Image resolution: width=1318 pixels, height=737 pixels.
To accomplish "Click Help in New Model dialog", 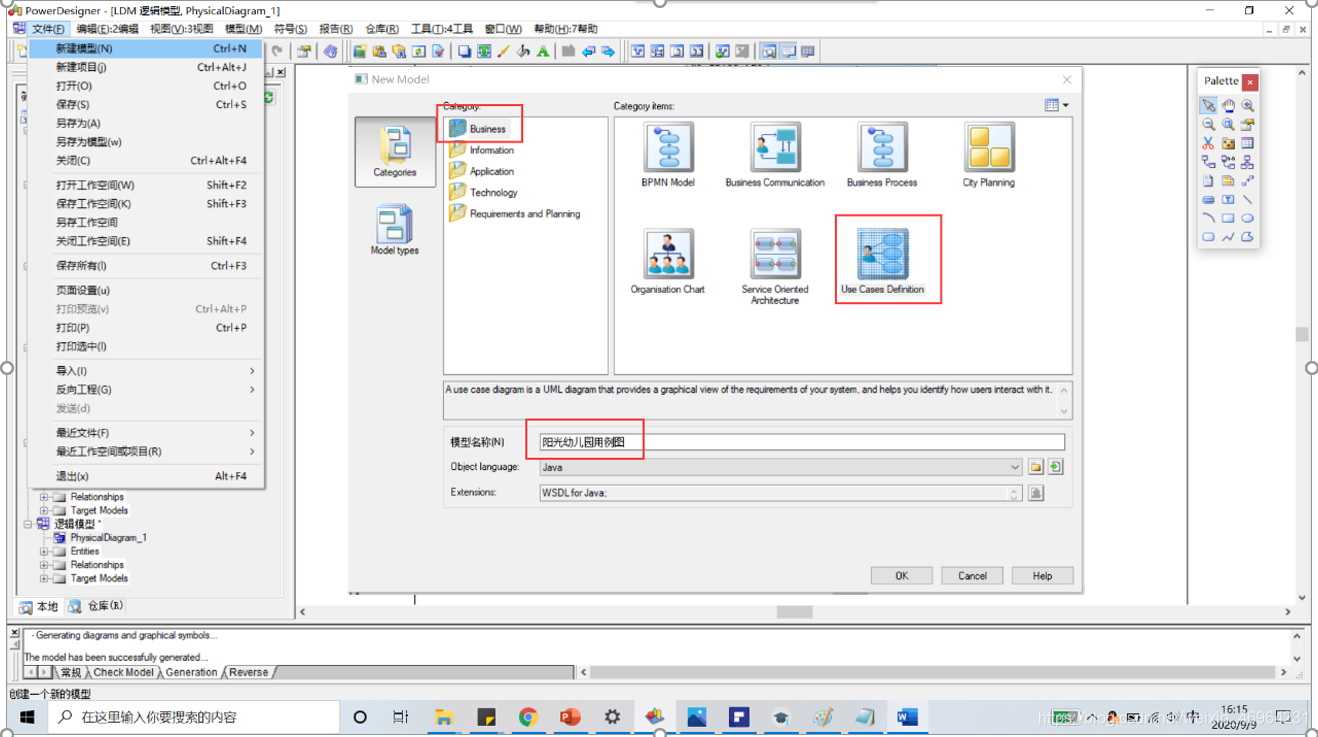I will tap(1042, 576).
